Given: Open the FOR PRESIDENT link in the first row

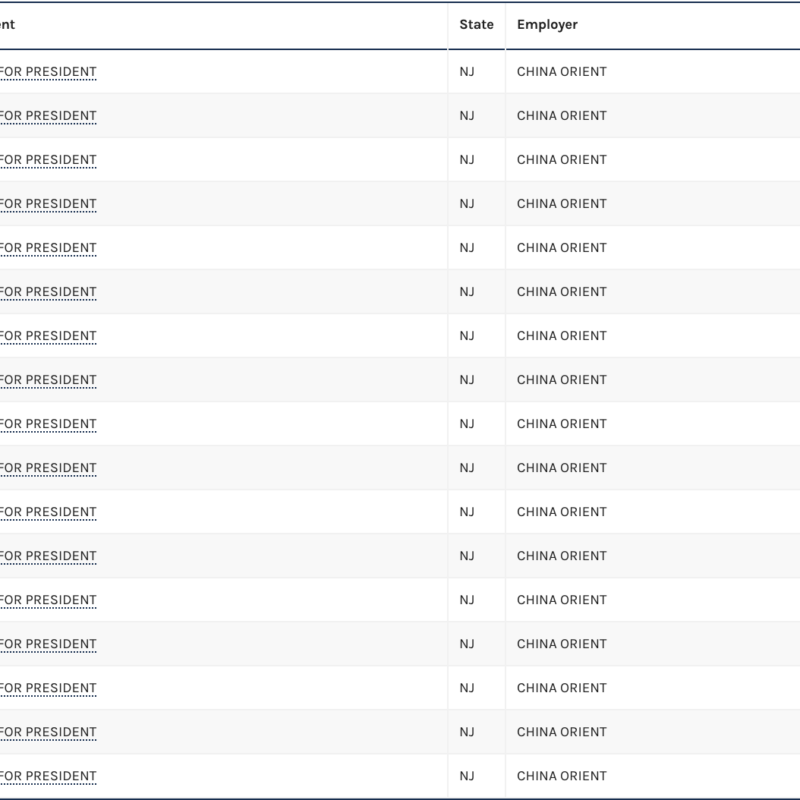Looking at the screenshot, I should pyautogui.click(x=48, y=72).
